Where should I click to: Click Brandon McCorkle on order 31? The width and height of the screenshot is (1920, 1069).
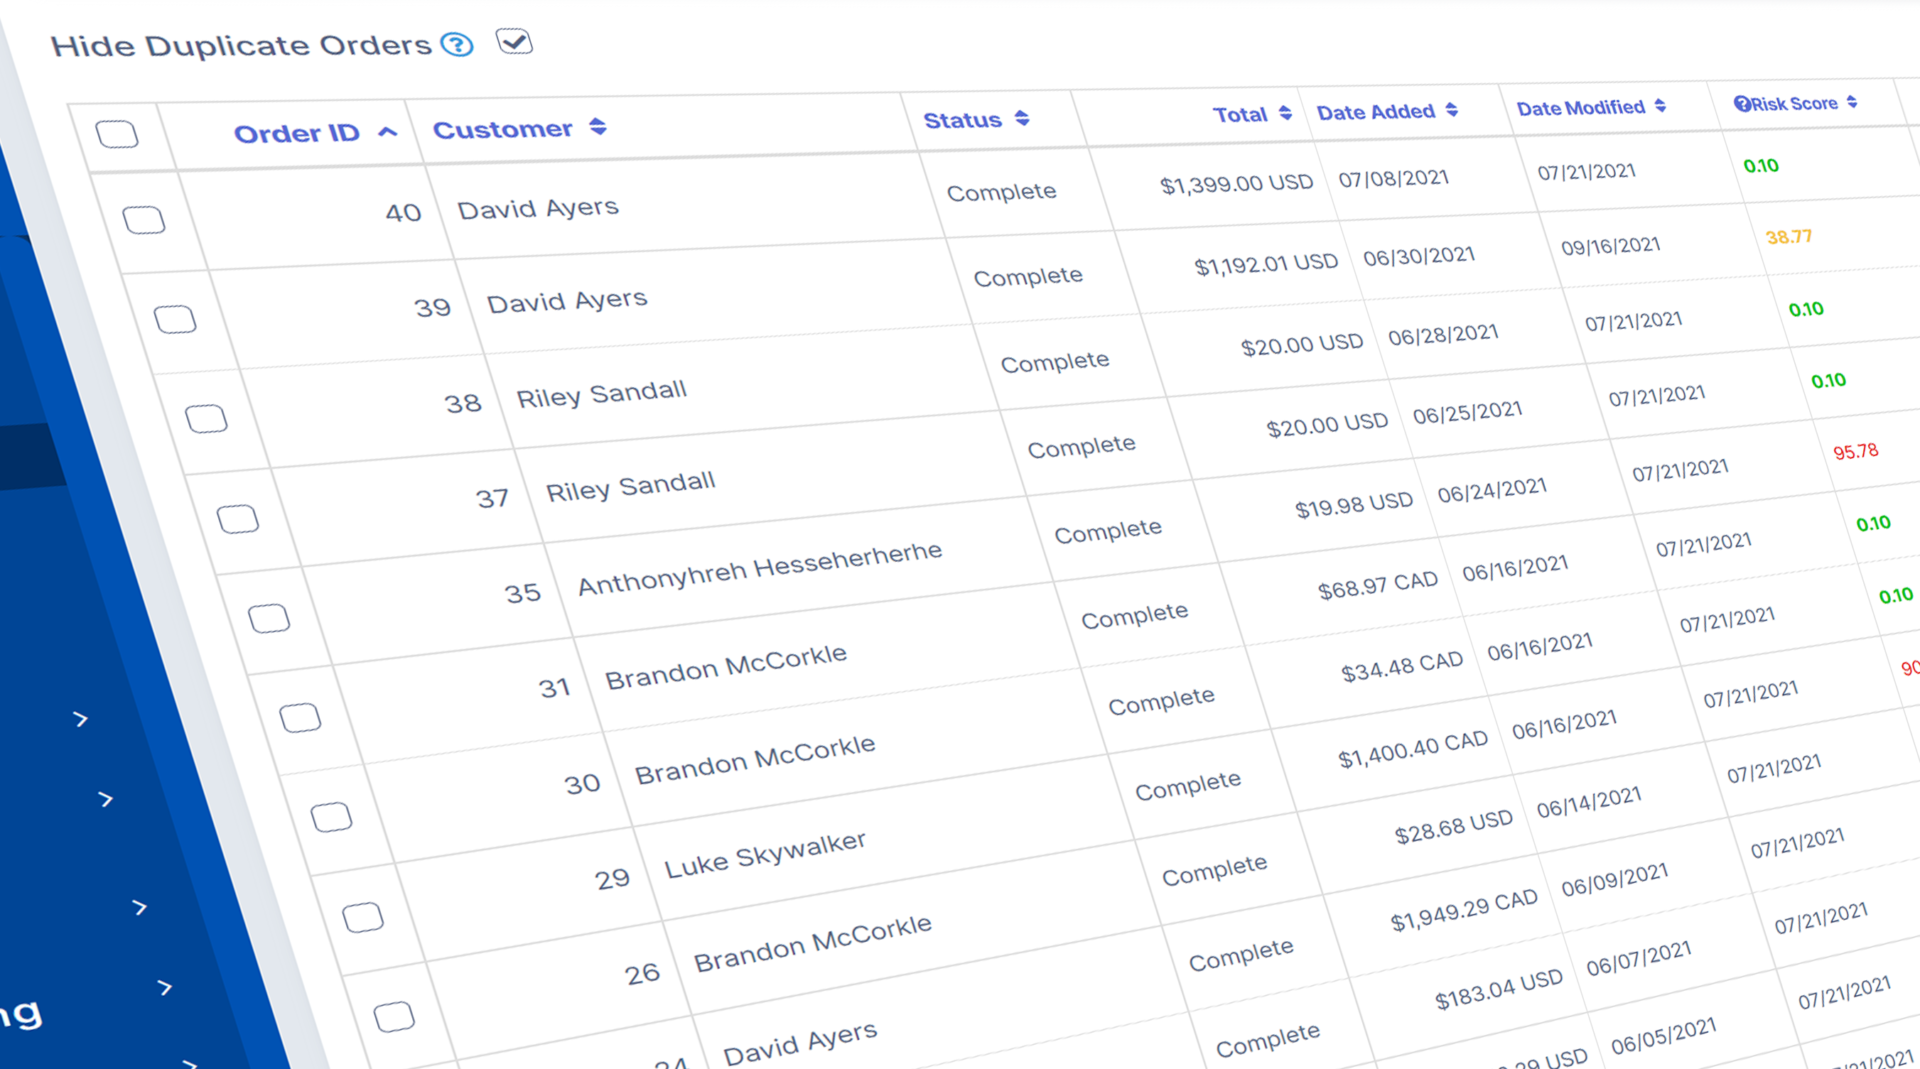[x=726, y=667]
